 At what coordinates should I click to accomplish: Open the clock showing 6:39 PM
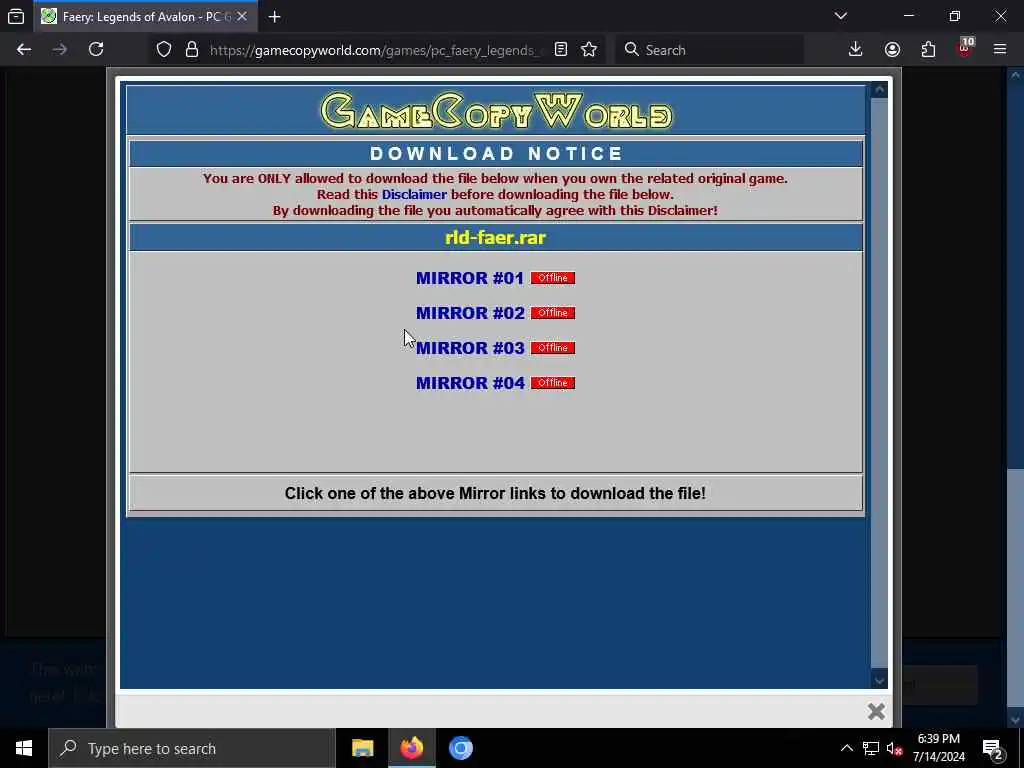[938, 748]
